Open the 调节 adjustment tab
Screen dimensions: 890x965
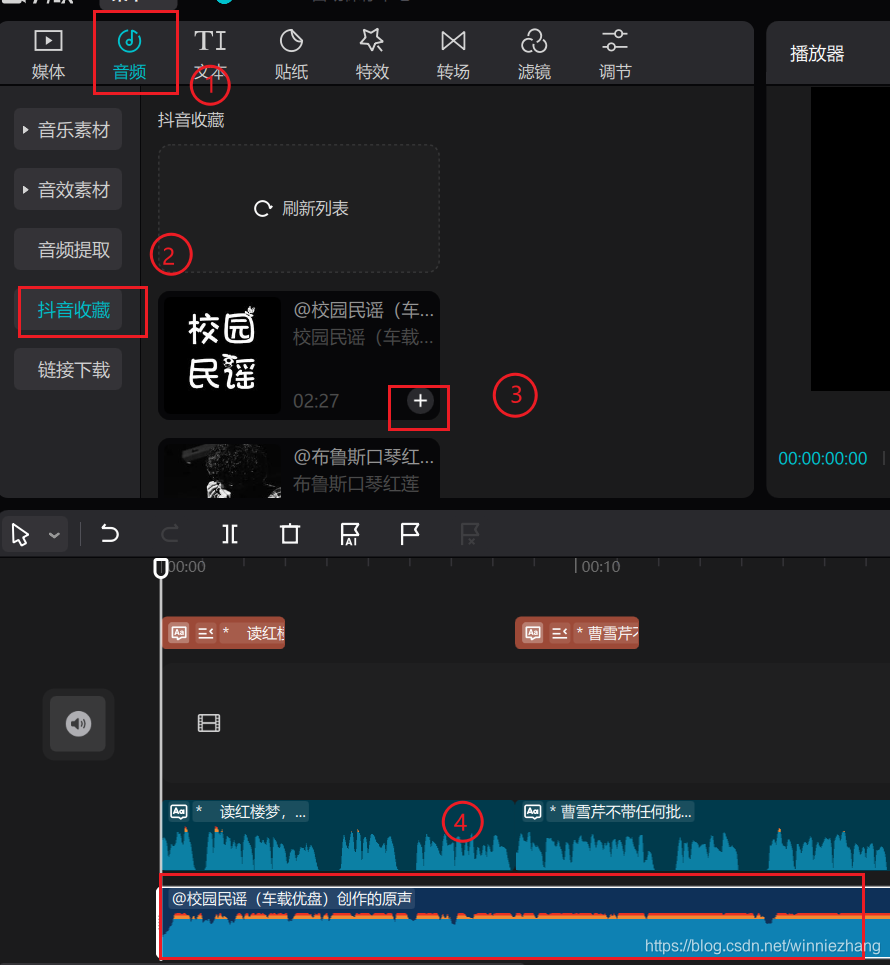pos(615,55)
